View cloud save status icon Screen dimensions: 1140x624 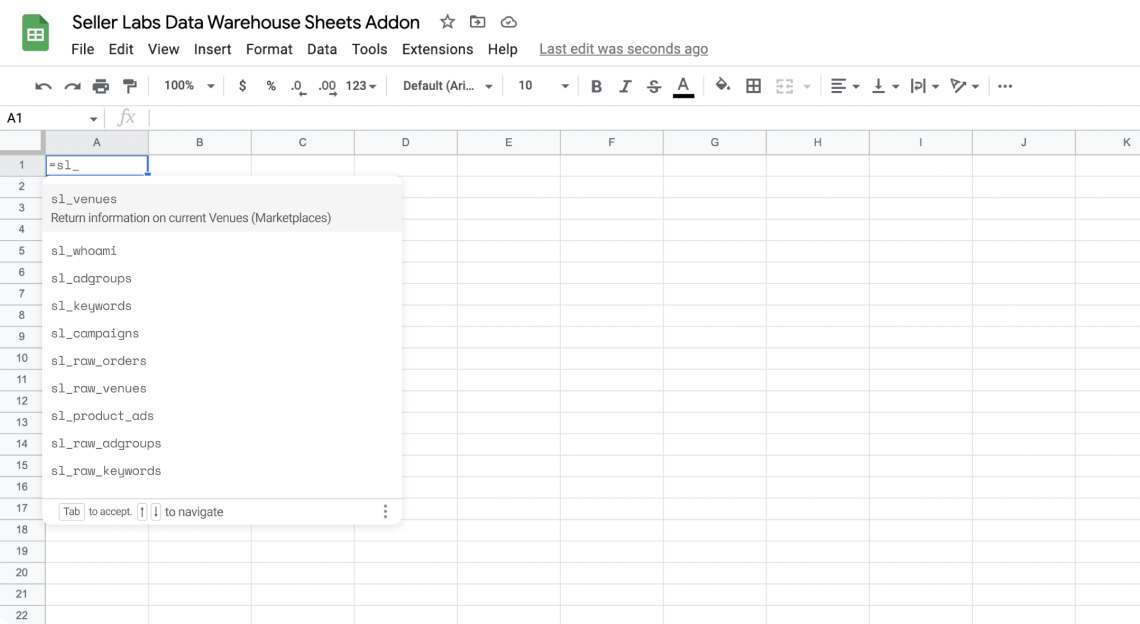tap(509, 22)
